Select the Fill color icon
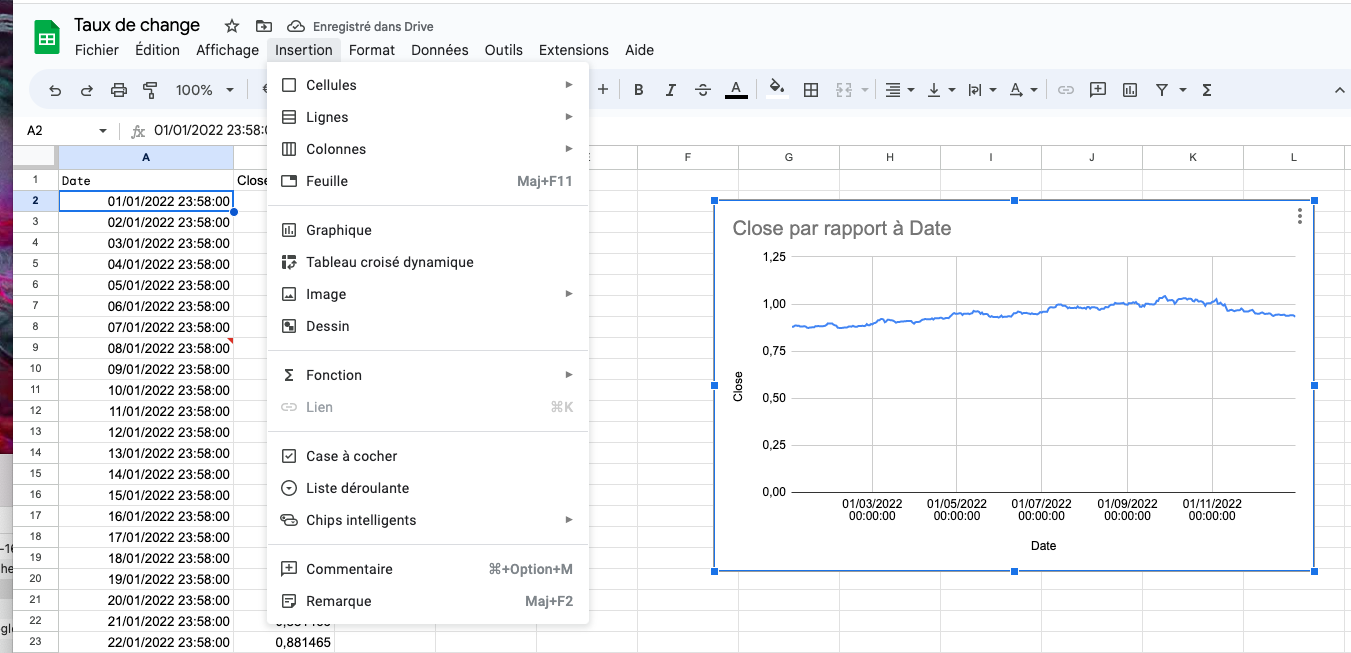Image resolution: width=1351 pixels, height=653 pixels. pos(778,89)
